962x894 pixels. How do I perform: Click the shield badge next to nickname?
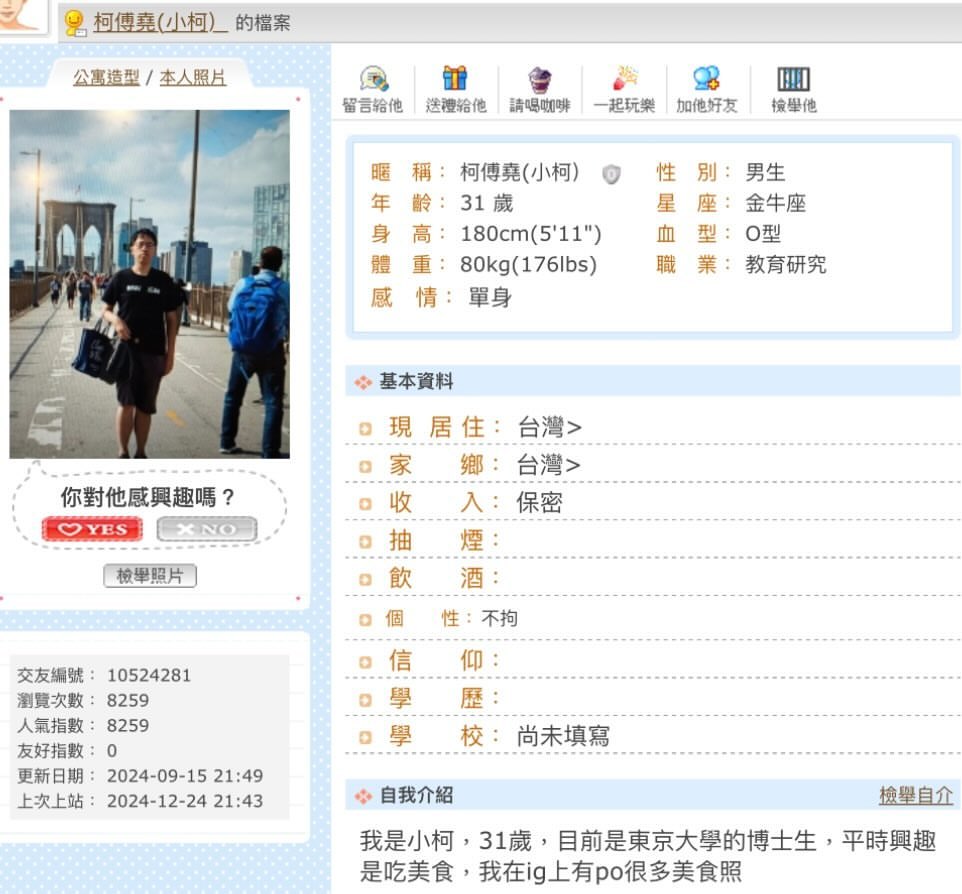click(611, 174)
